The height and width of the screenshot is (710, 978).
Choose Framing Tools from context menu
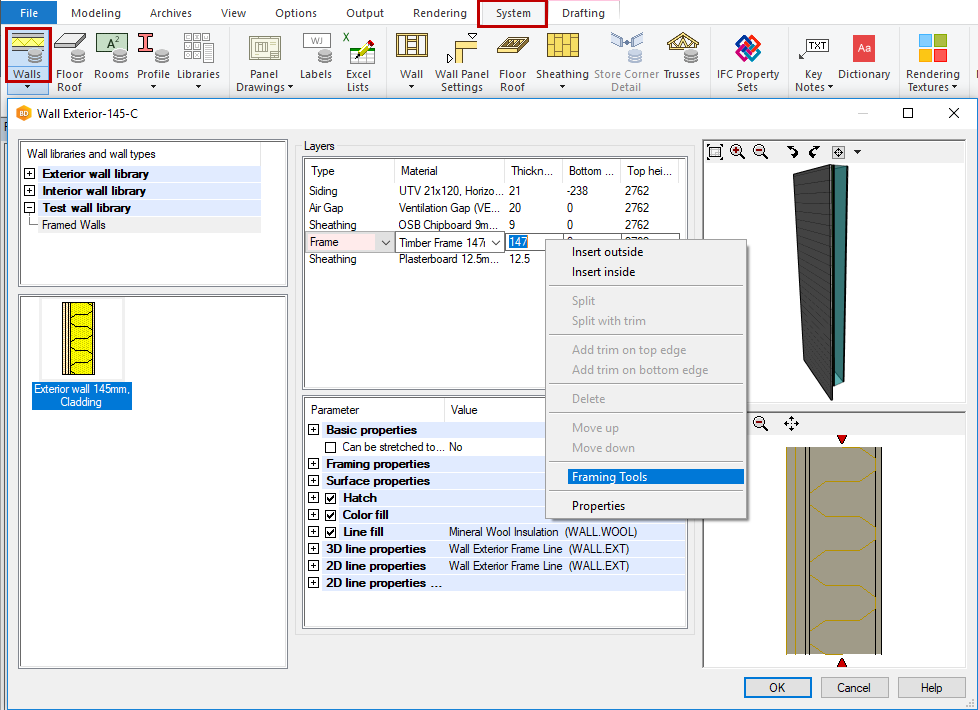(x=609, y=477)
